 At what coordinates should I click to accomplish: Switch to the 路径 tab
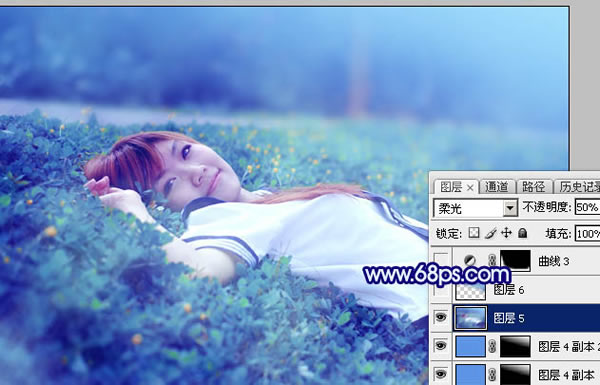[x=534, y=187]
